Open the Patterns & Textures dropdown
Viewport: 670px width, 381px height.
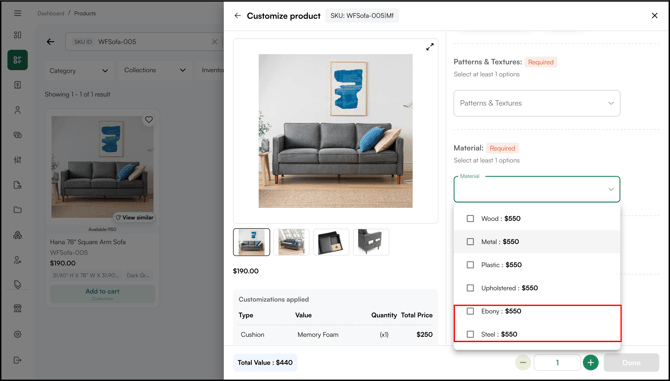click(537, 103)
